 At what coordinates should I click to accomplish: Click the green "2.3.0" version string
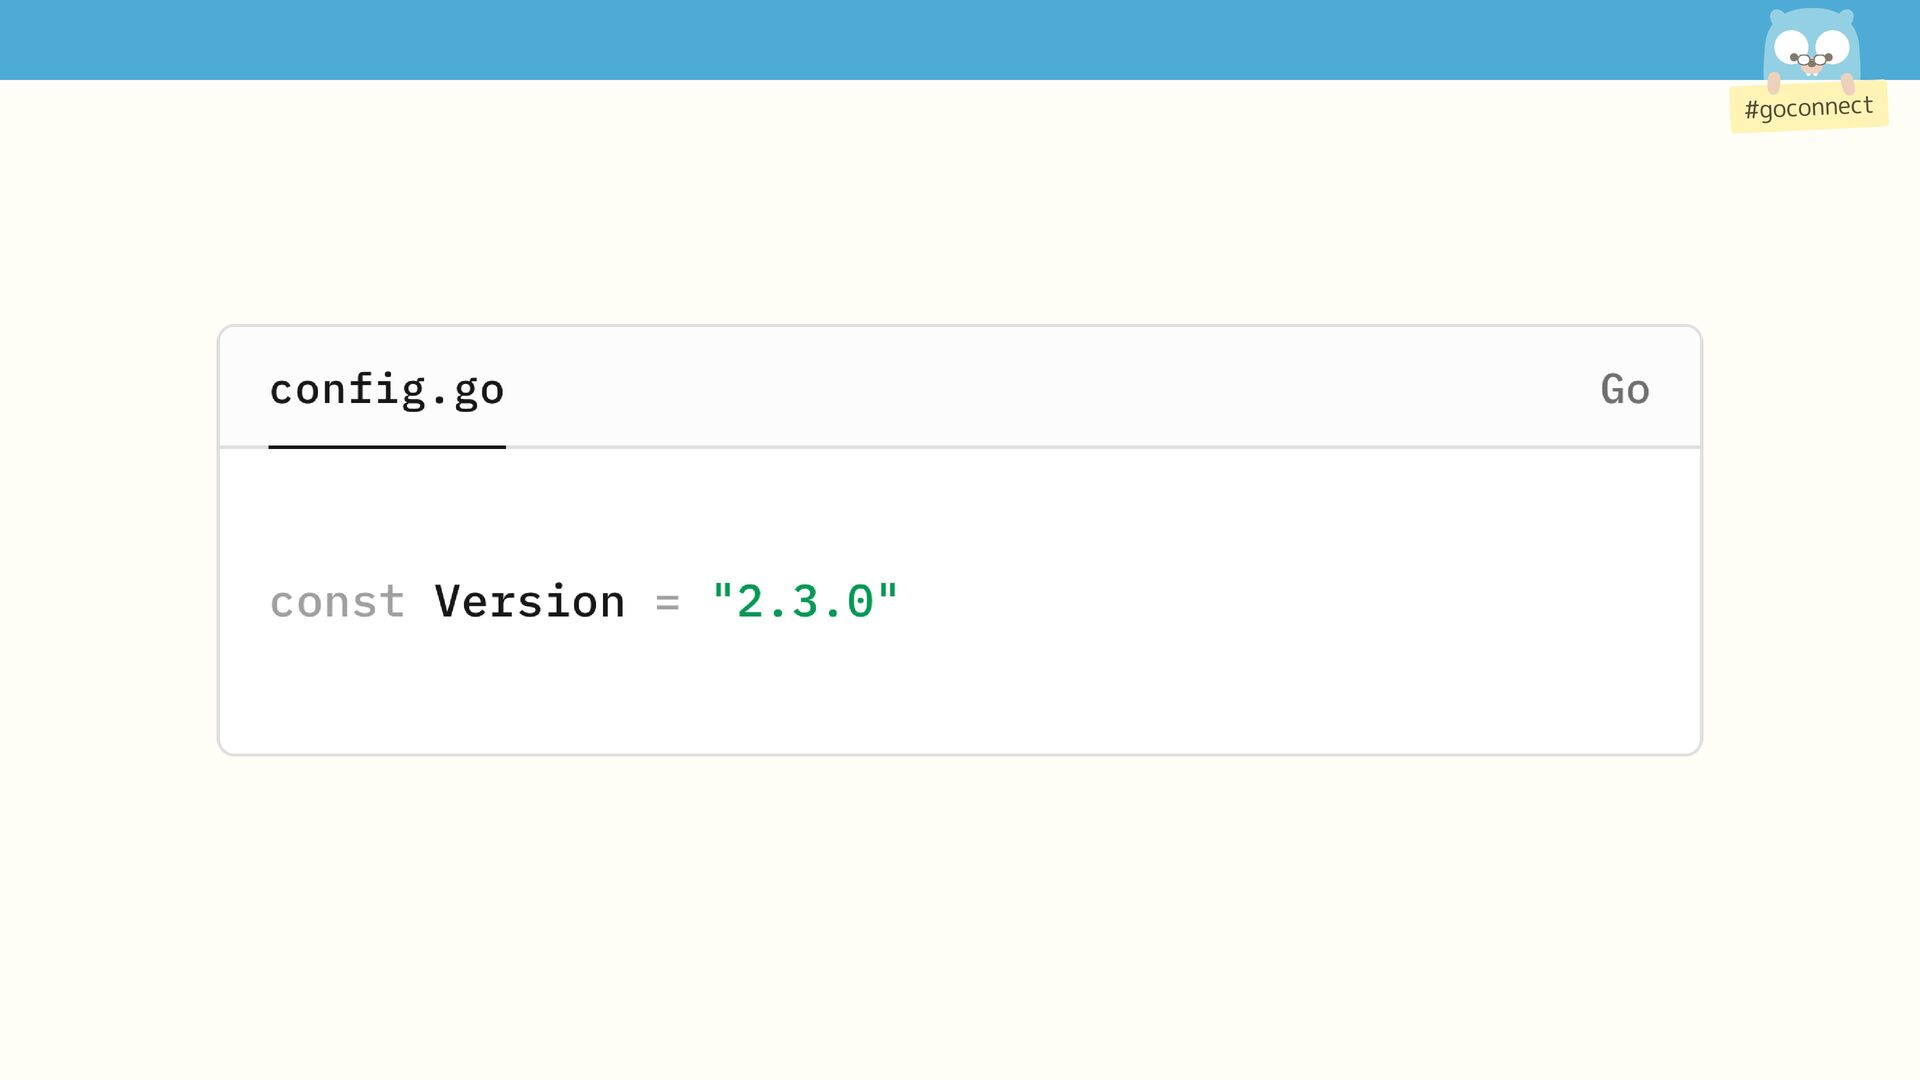[805, 601]
